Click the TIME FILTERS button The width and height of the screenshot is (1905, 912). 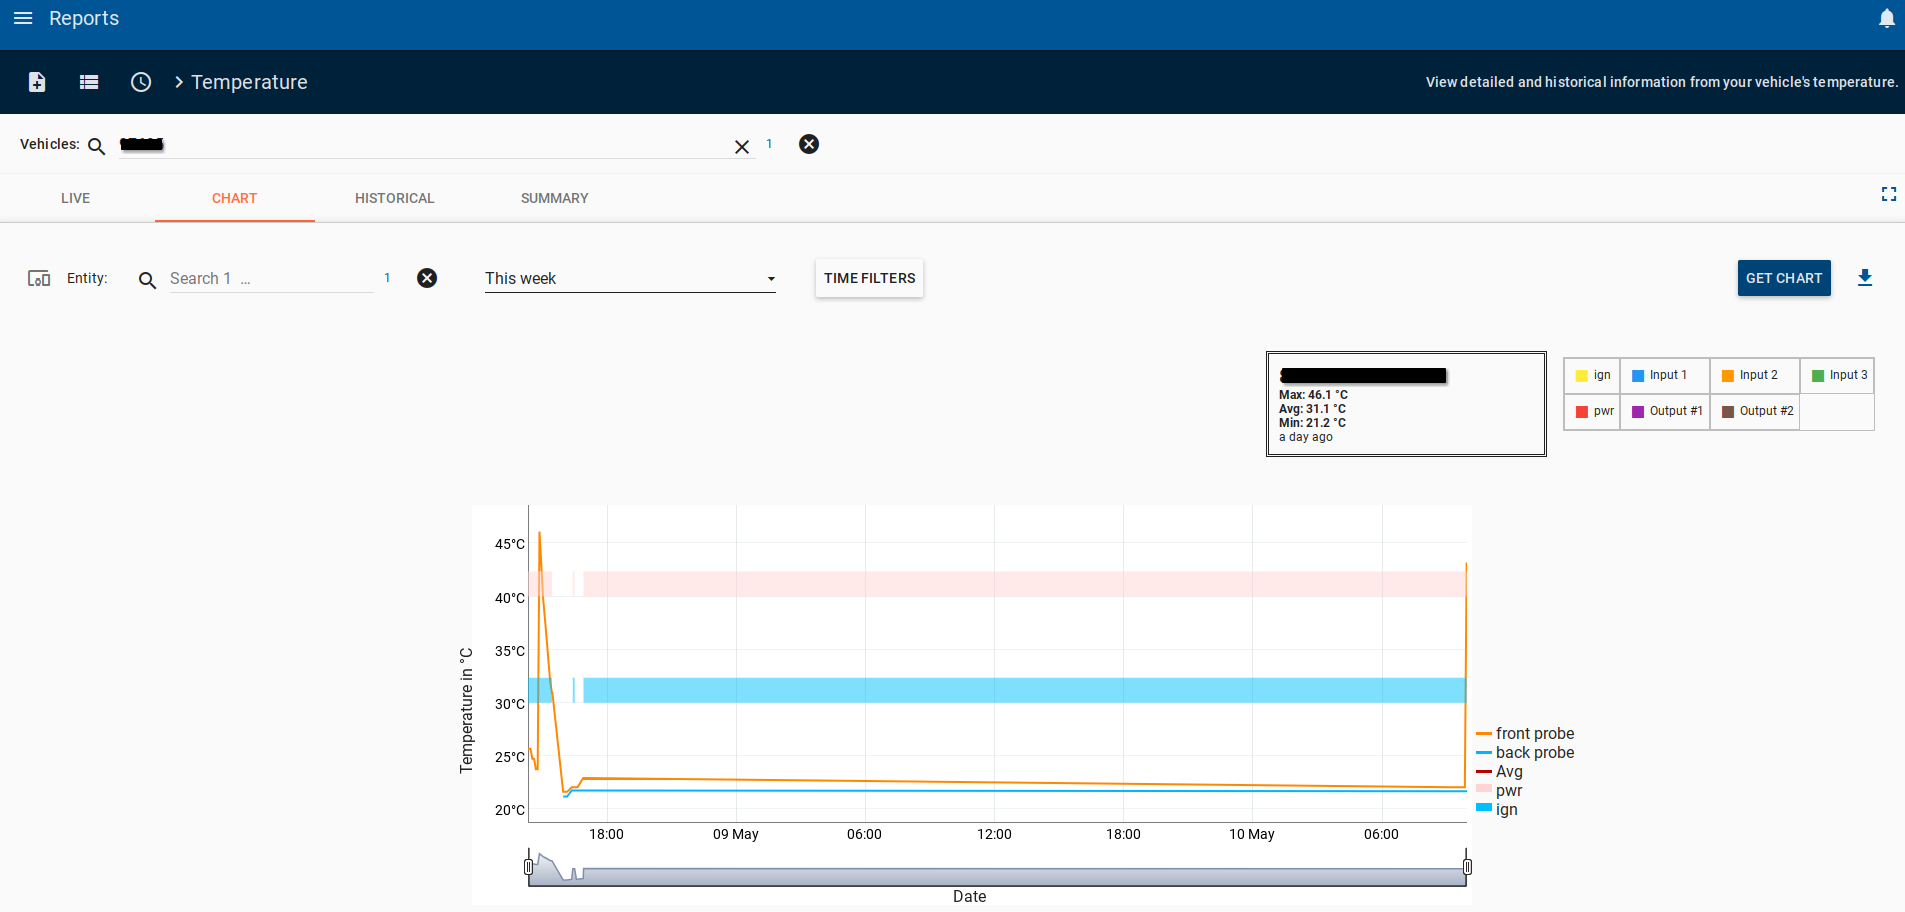[869, 278]
